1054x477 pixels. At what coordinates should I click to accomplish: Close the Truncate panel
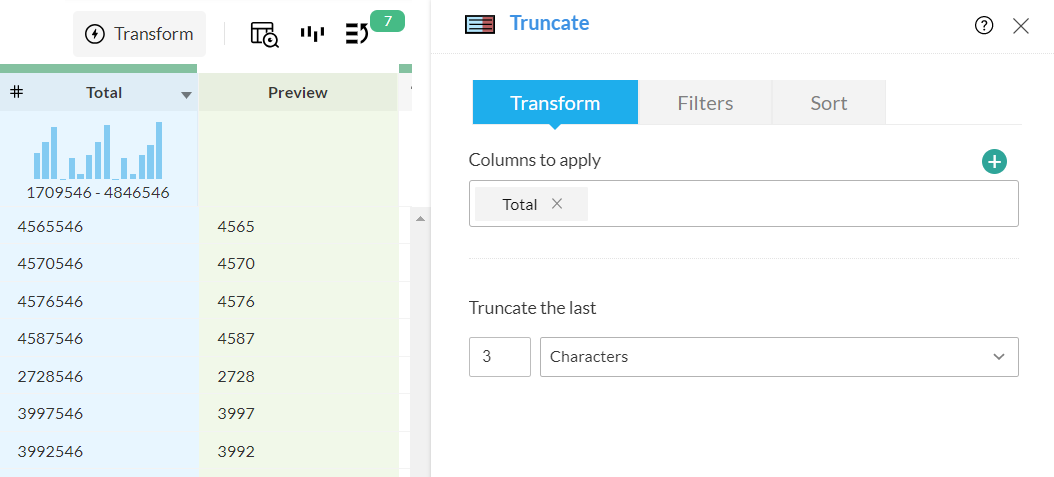tap(1021, 26)
